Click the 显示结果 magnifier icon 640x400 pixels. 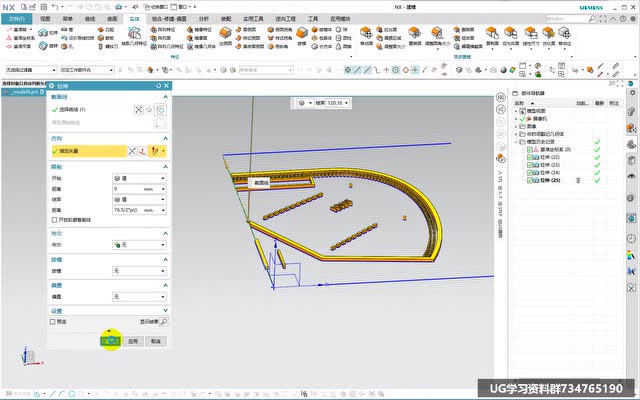pyautogui.click(x=164, y=321)
